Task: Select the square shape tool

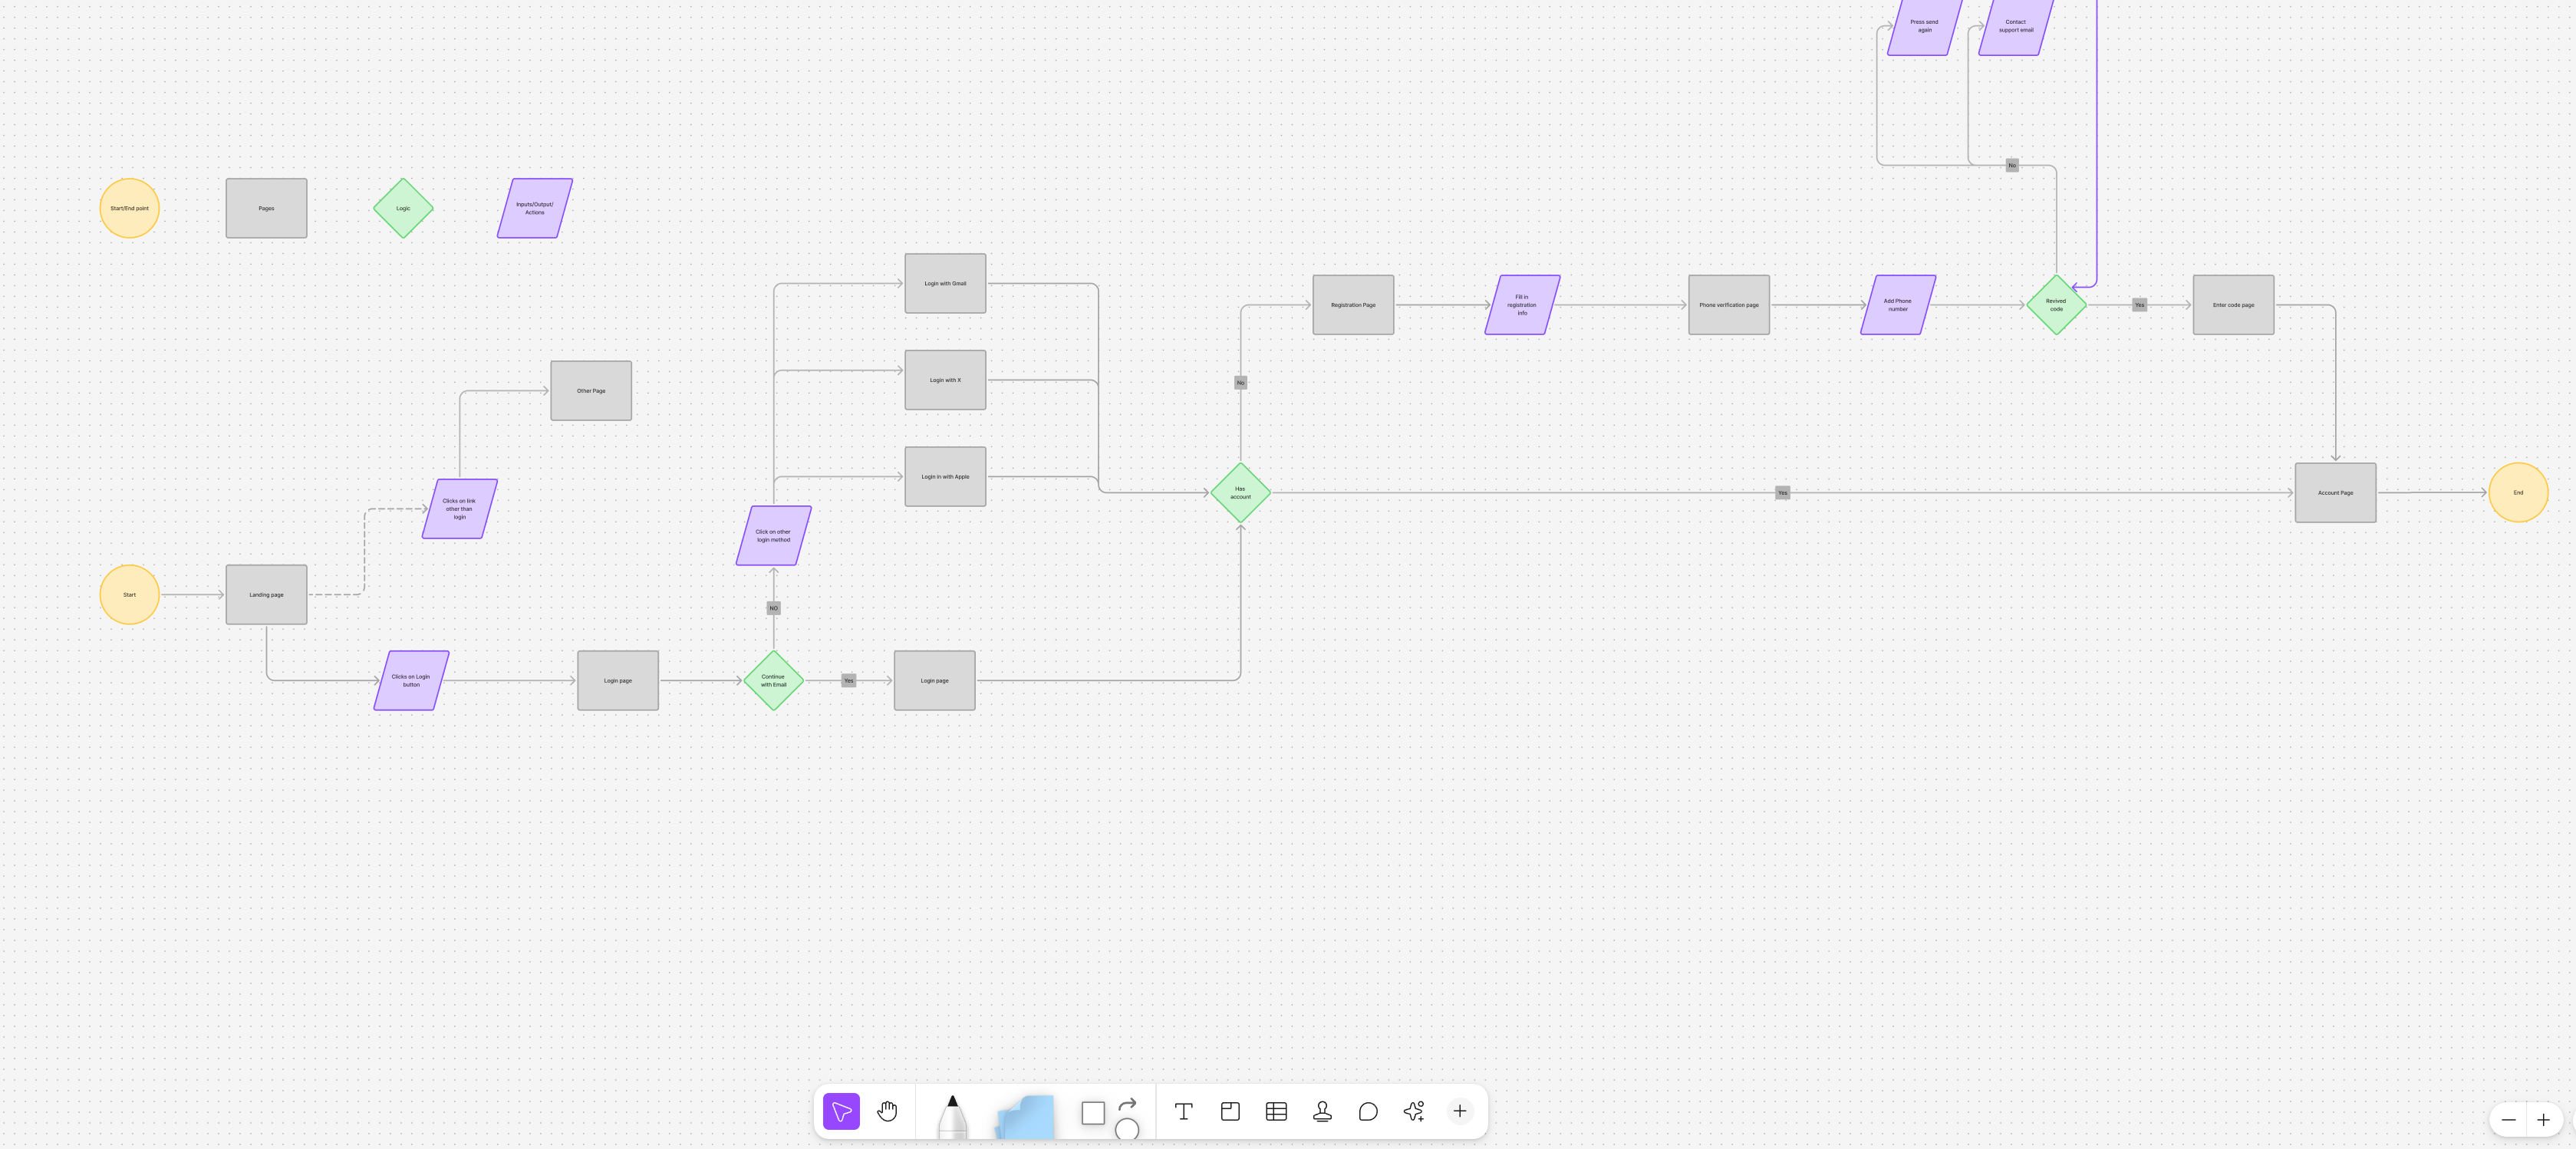Action: [1092, 1113]
